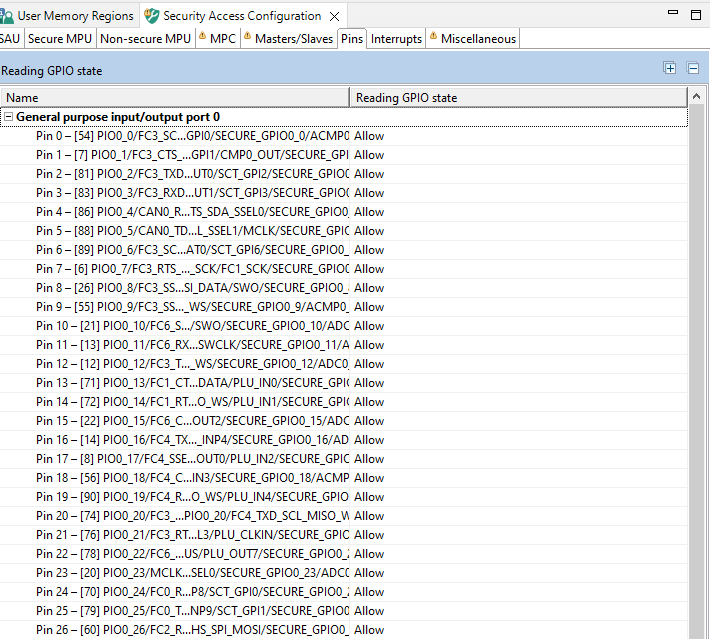The image size is (710, 639).
Task: Click the warning icon on the MPC tab
Action: pos(202,38)
